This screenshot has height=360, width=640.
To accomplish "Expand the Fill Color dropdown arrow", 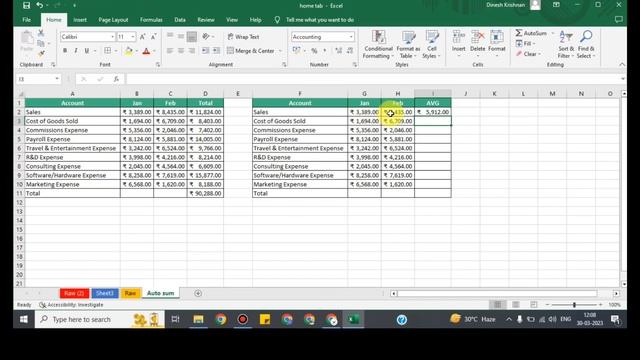I will 136,51.
